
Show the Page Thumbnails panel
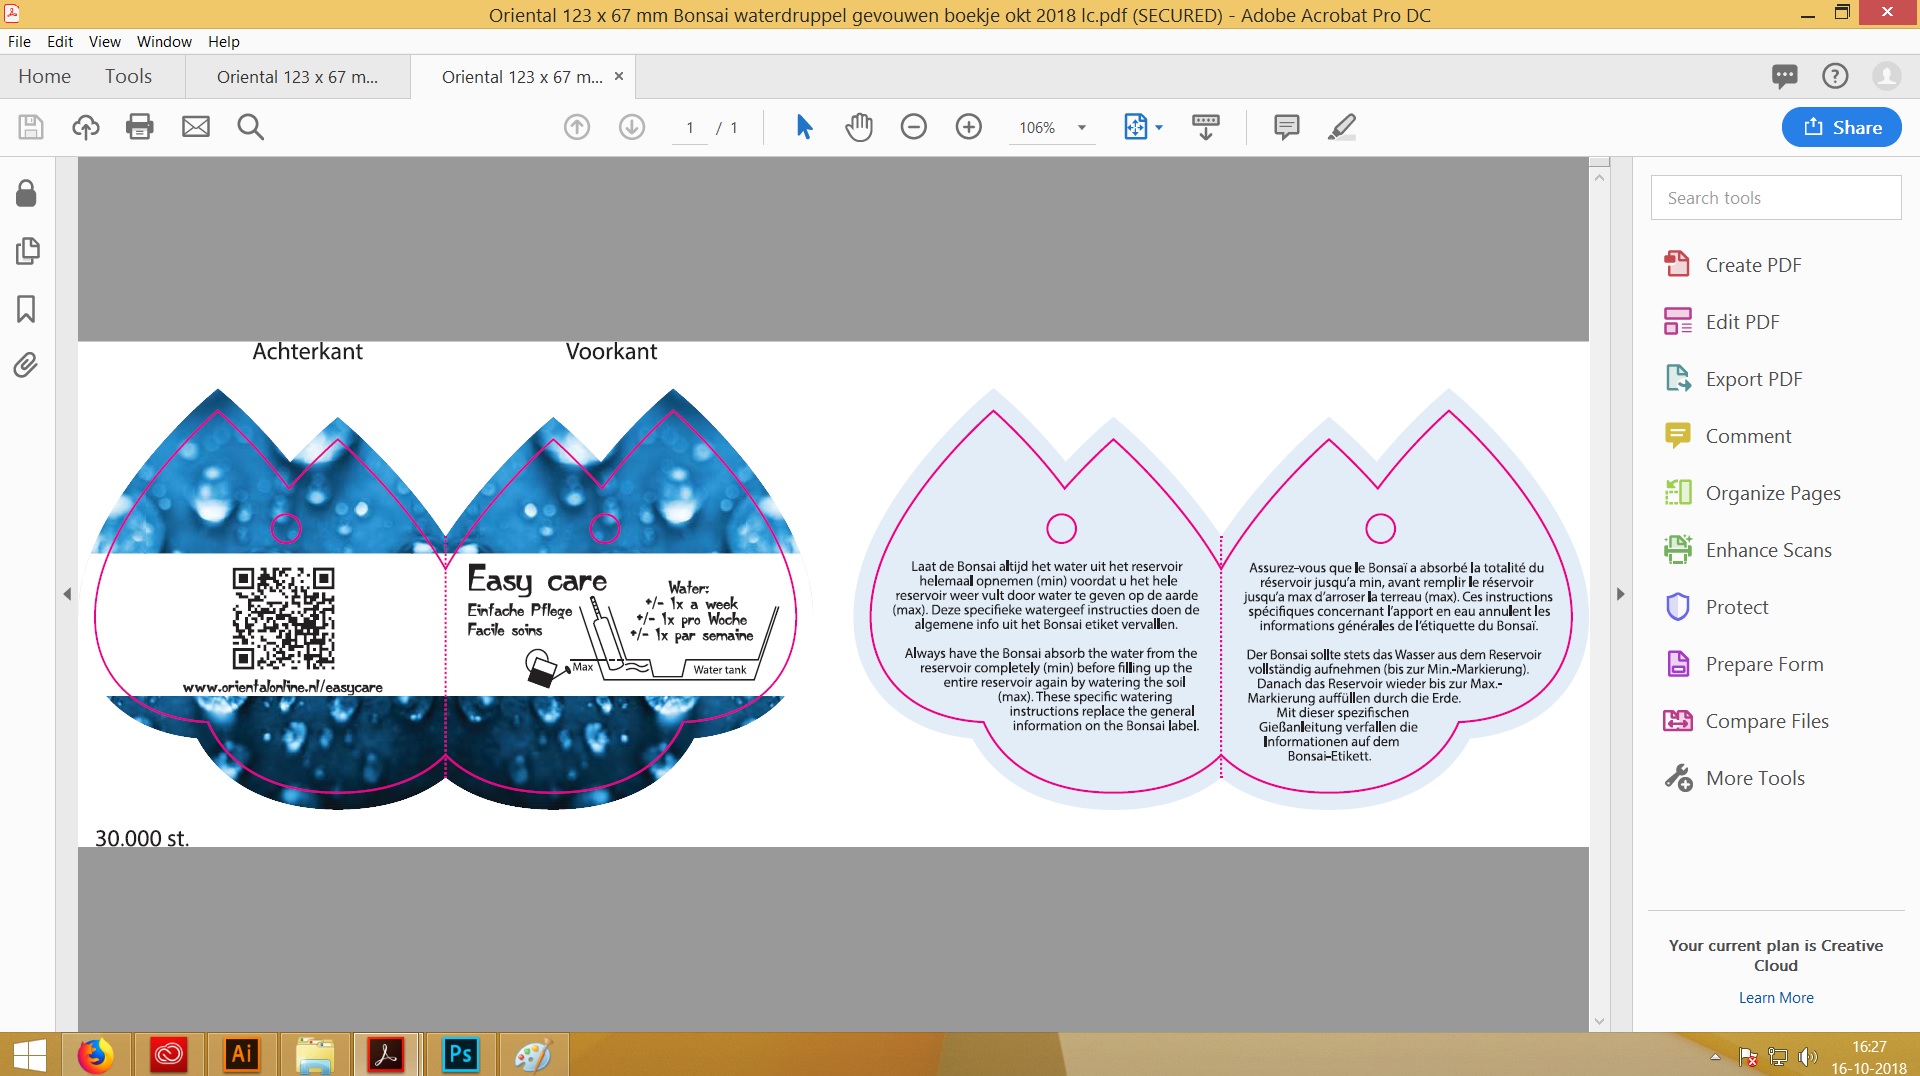tap(27, 251)
